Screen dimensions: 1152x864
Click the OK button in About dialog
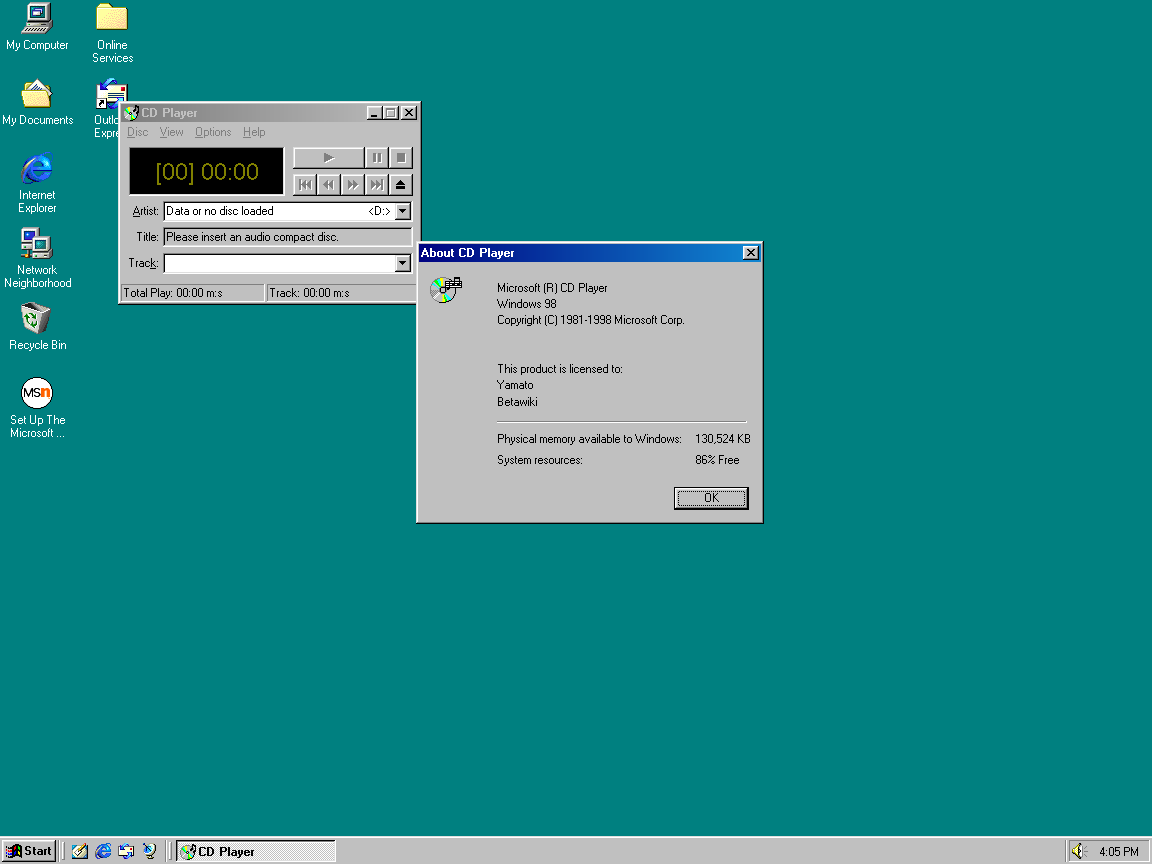click(x=711, y=498)
